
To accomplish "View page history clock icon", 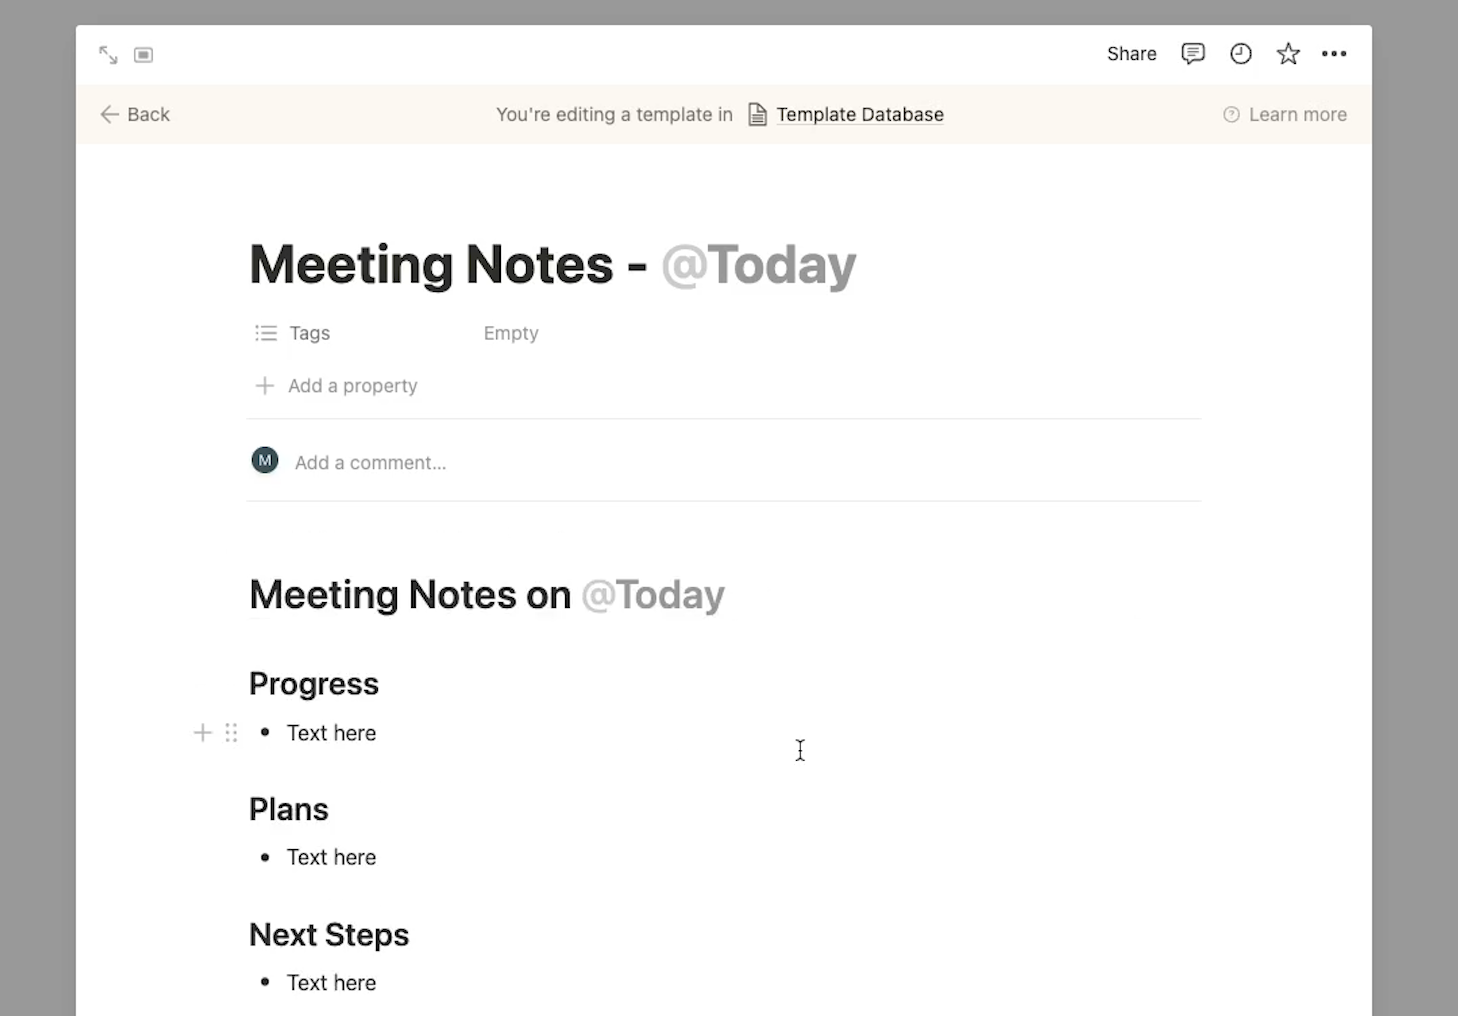I will coord(1241,54).
